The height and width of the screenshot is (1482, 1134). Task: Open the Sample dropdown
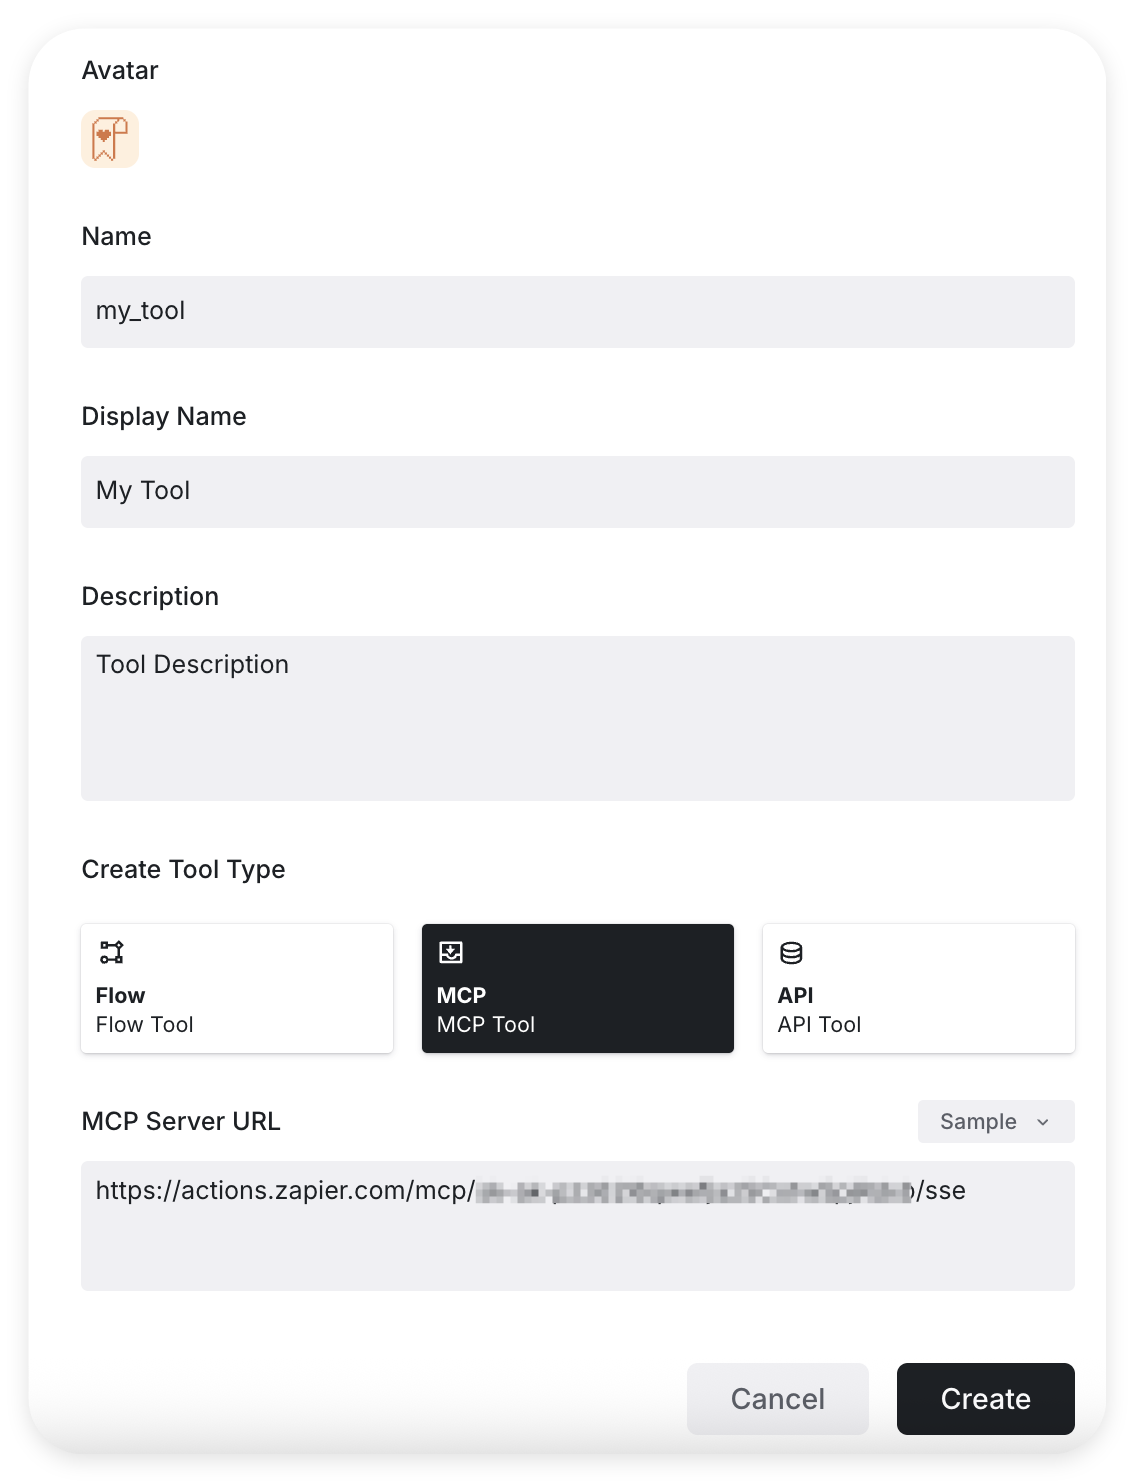click(979, 1121)
